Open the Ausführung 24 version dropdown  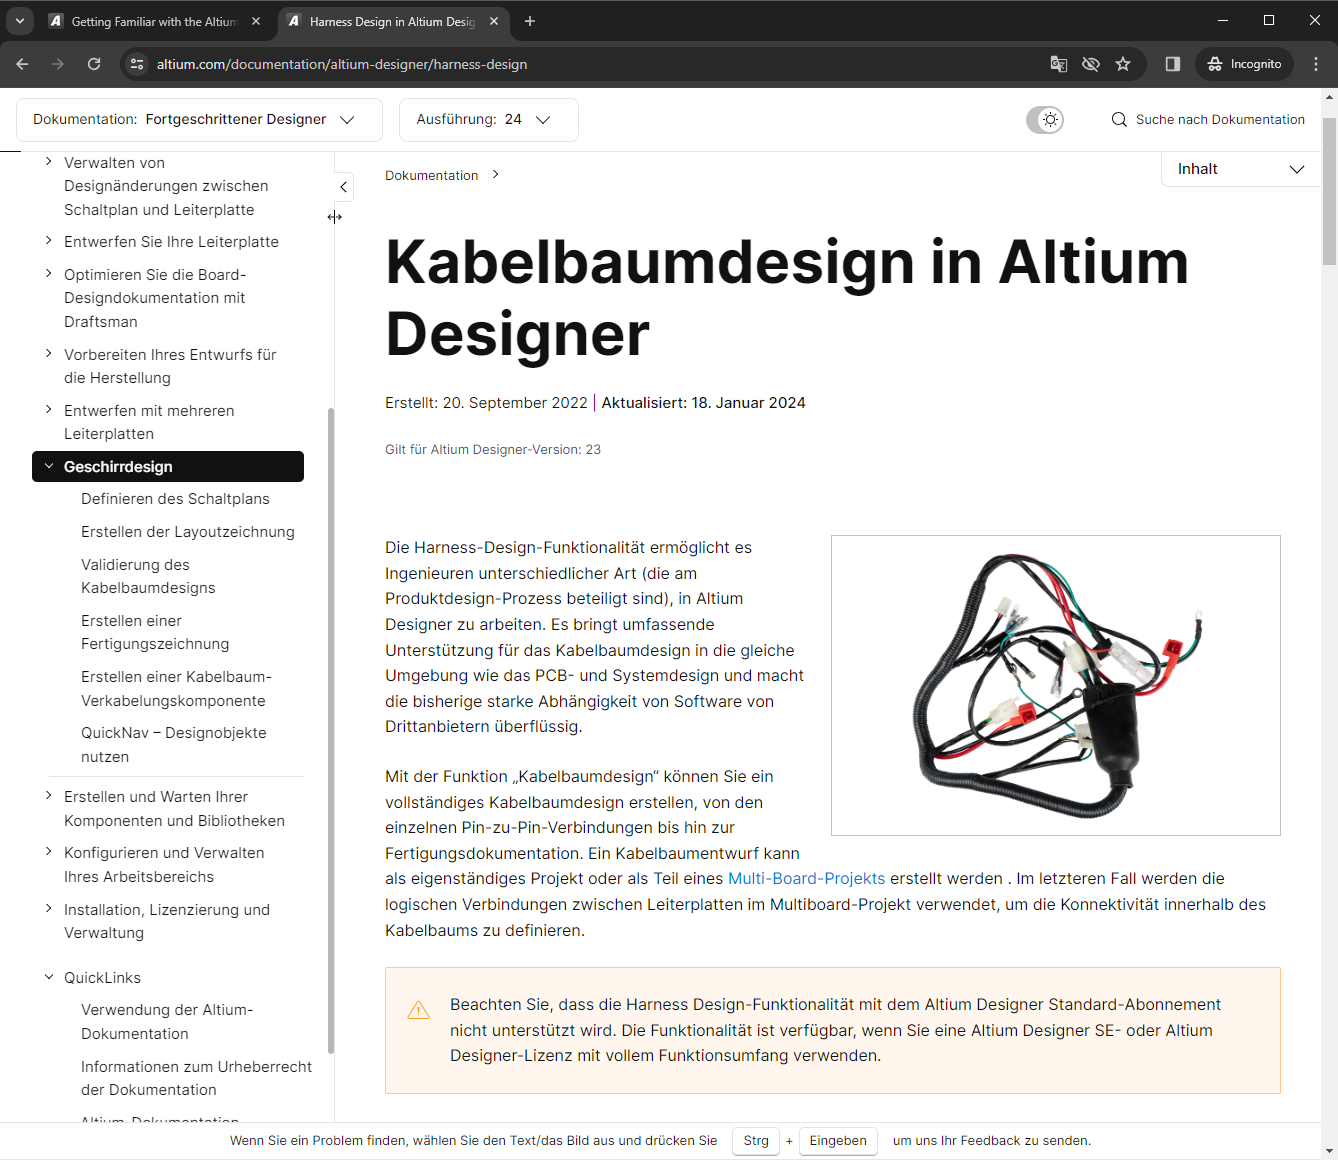coord(488,120)
